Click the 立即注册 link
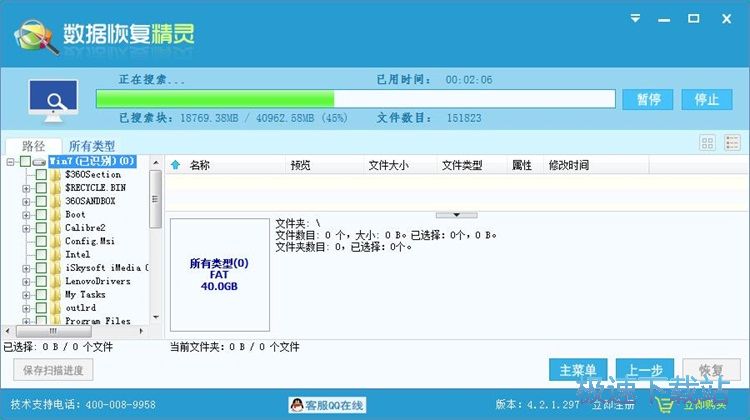This screenshot has height=420, width=750. point(613,405)
